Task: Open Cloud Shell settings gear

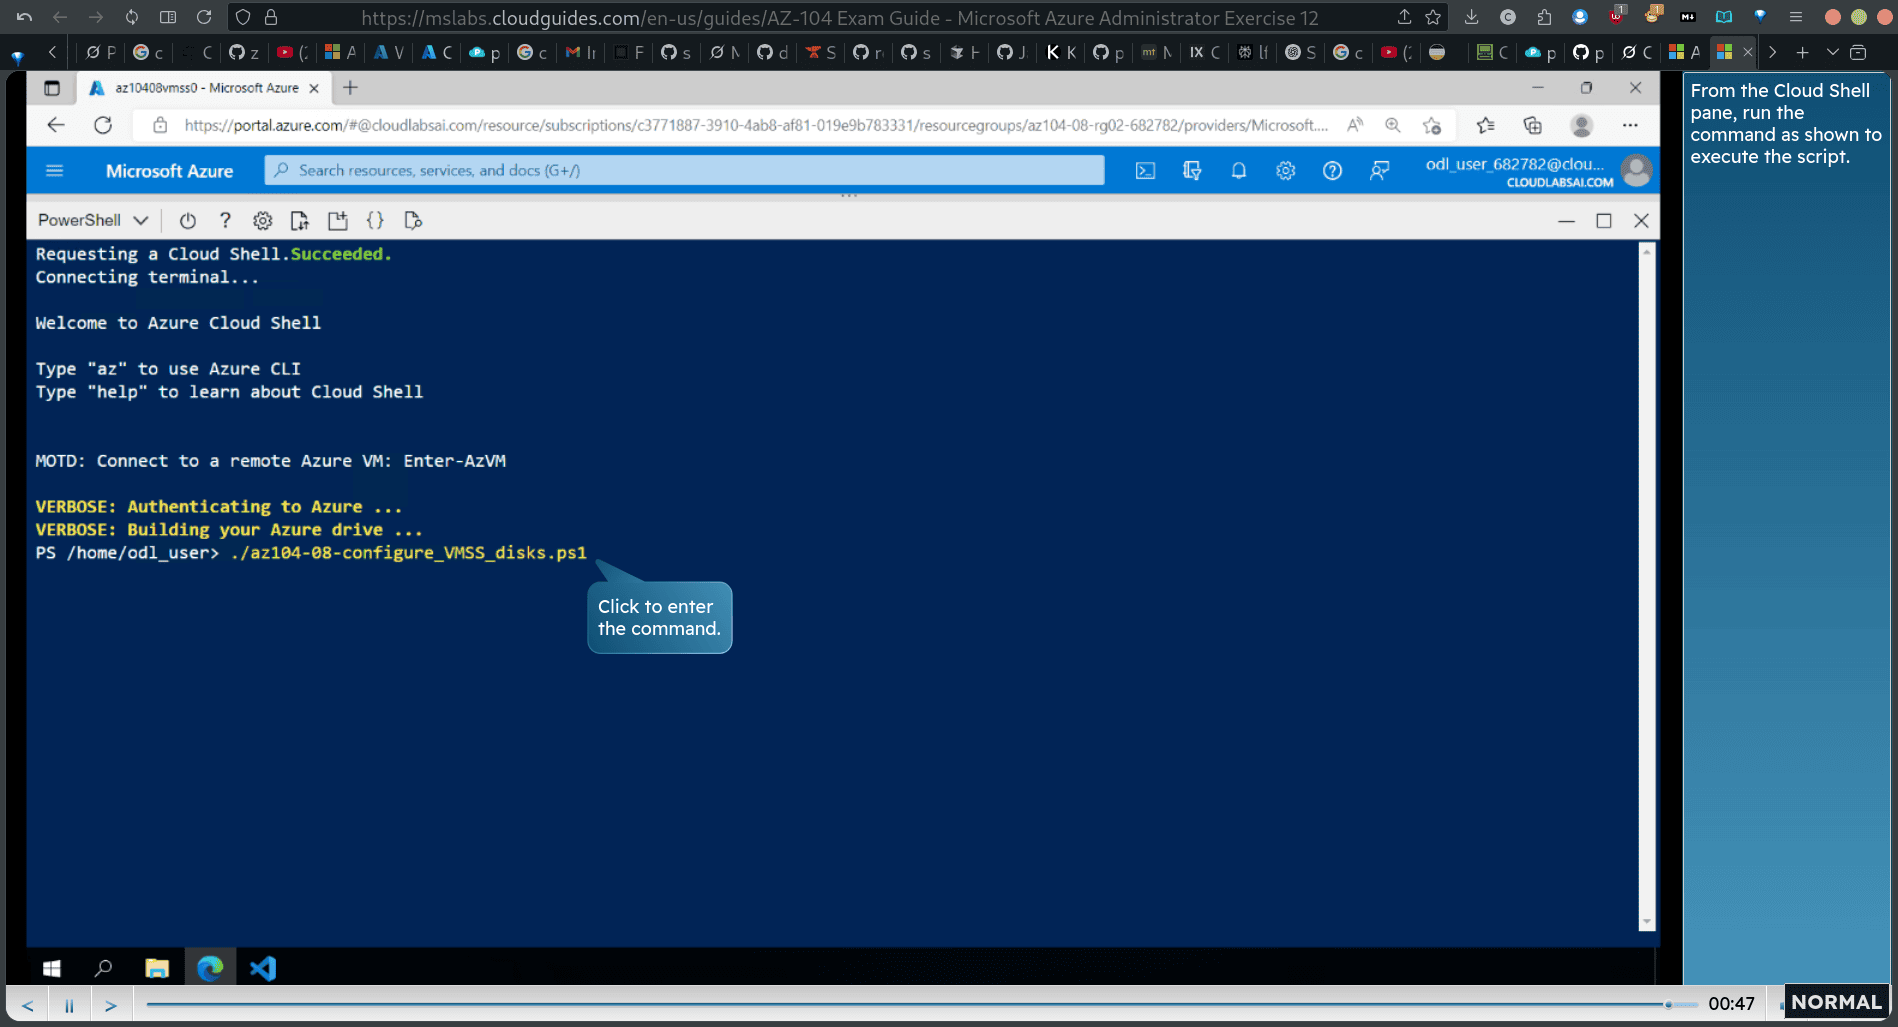Action: (x=262, y=221)
